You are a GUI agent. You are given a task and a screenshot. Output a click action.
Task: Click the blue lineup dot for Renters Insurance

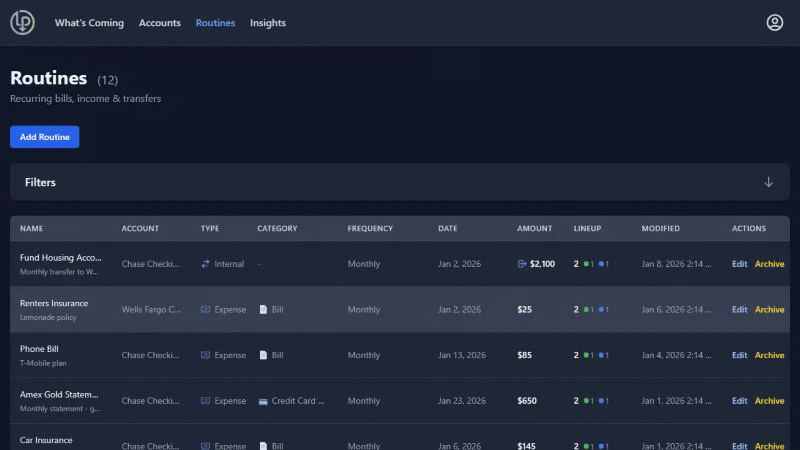[x=601, y=310]
